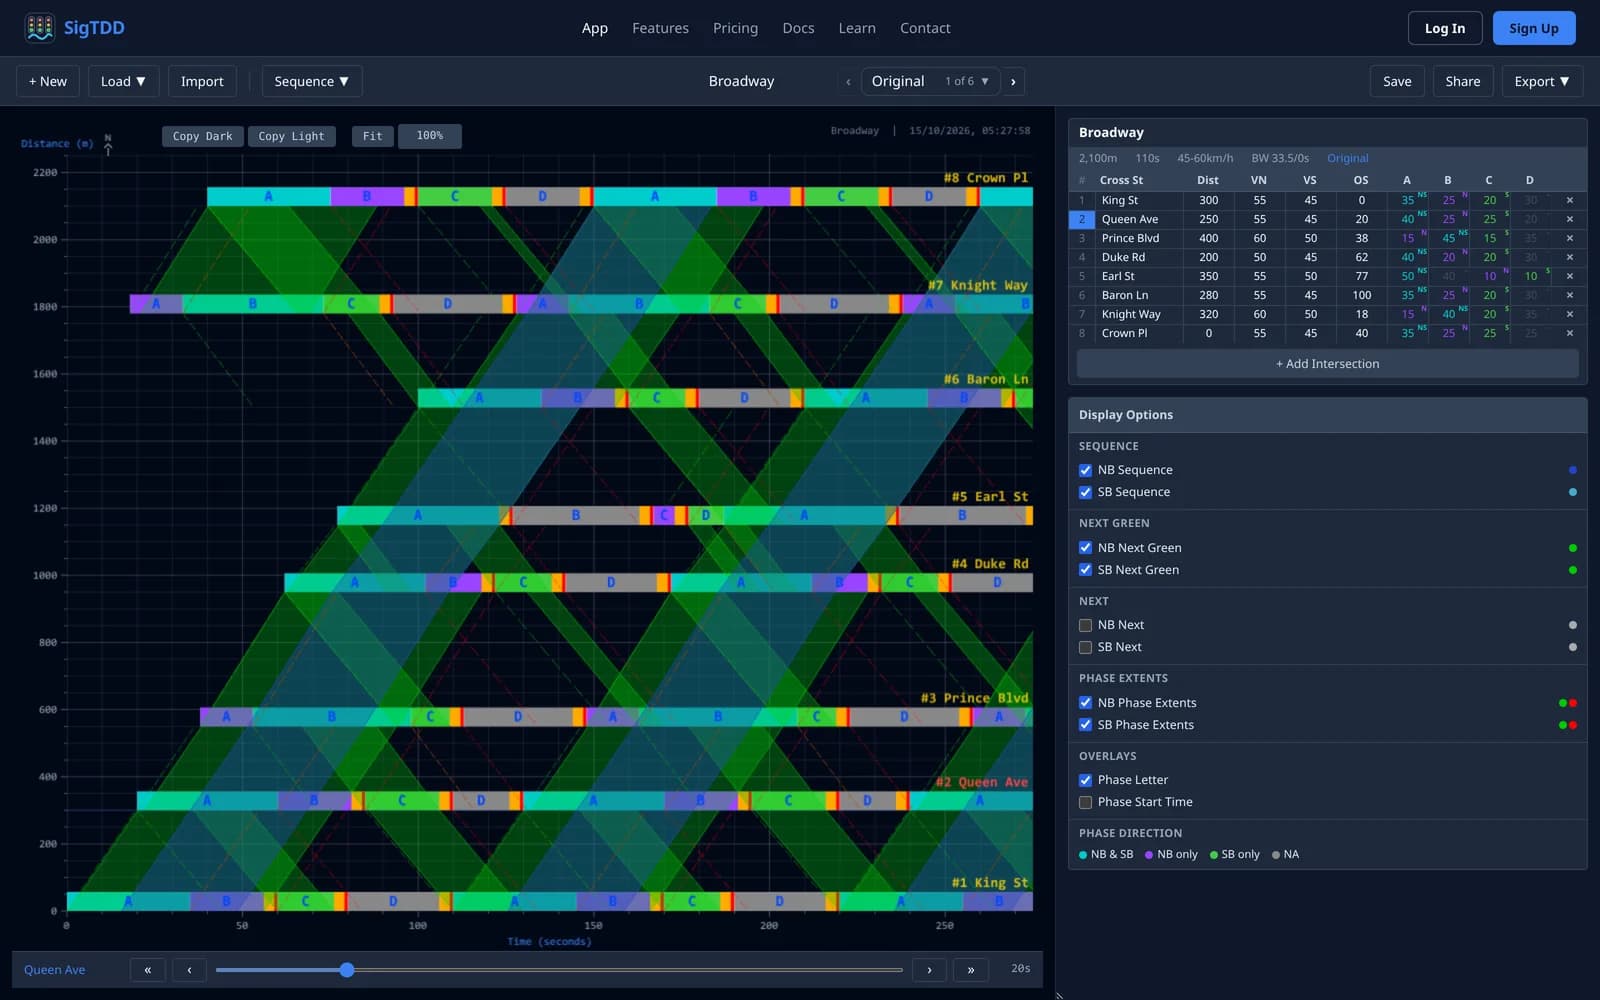Select the 100% zoom field
The width and height of the screenshot is (1600, 1000).
click(x=430, y=136)
